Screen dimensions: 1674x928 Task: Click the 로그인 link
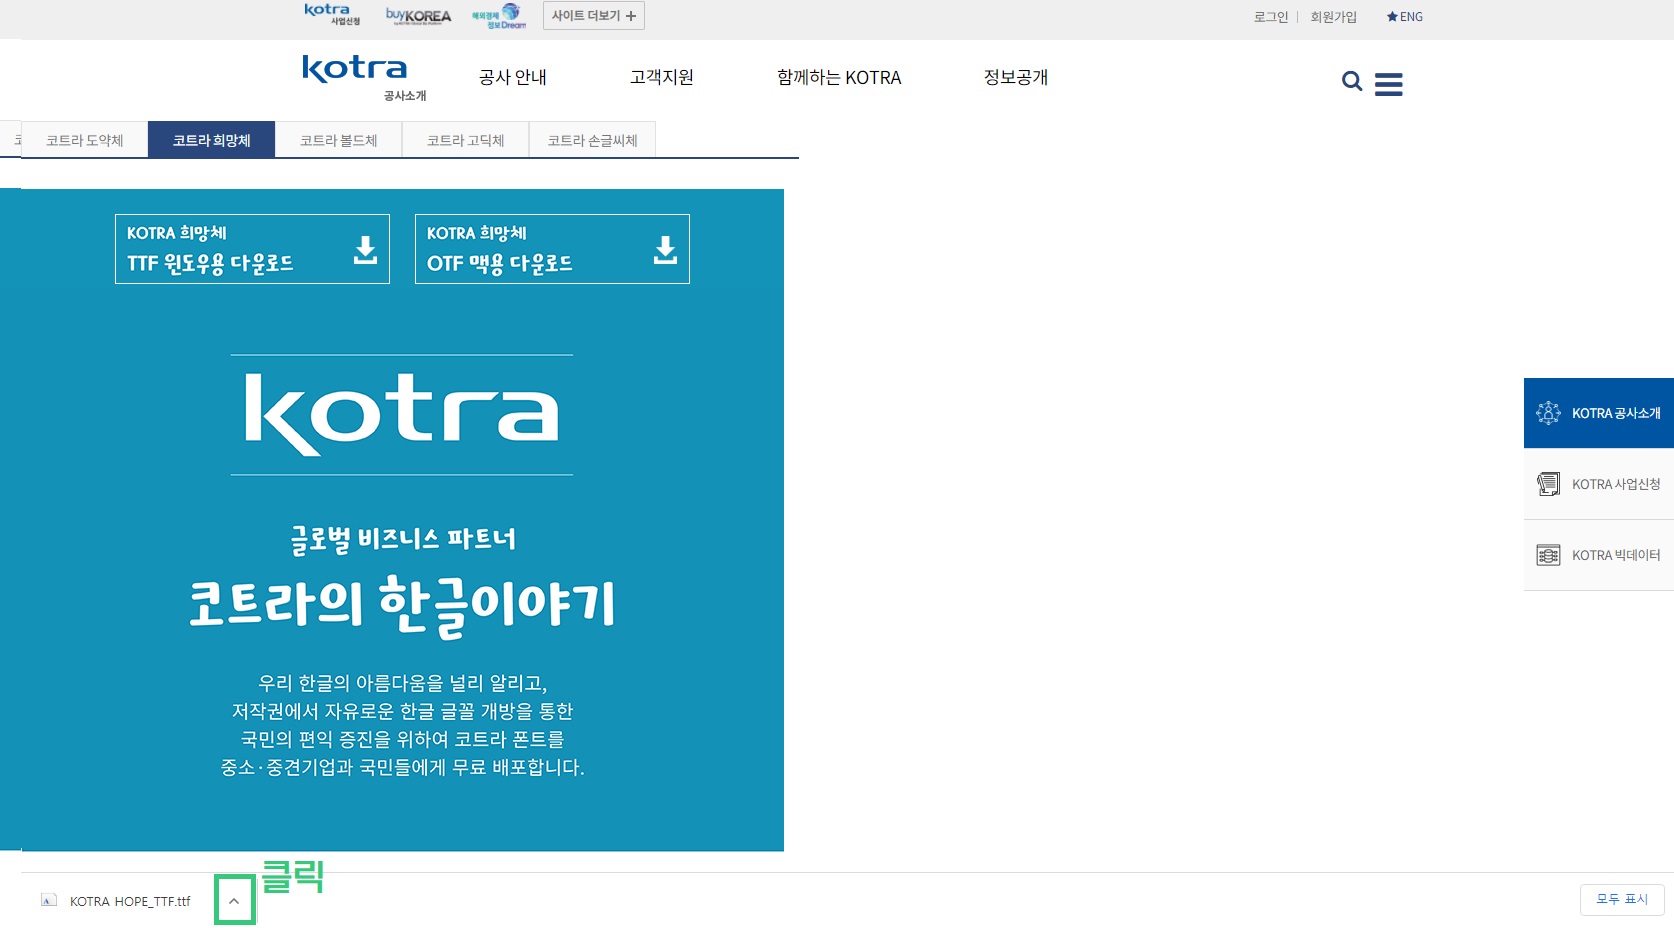pos(1271,17)
